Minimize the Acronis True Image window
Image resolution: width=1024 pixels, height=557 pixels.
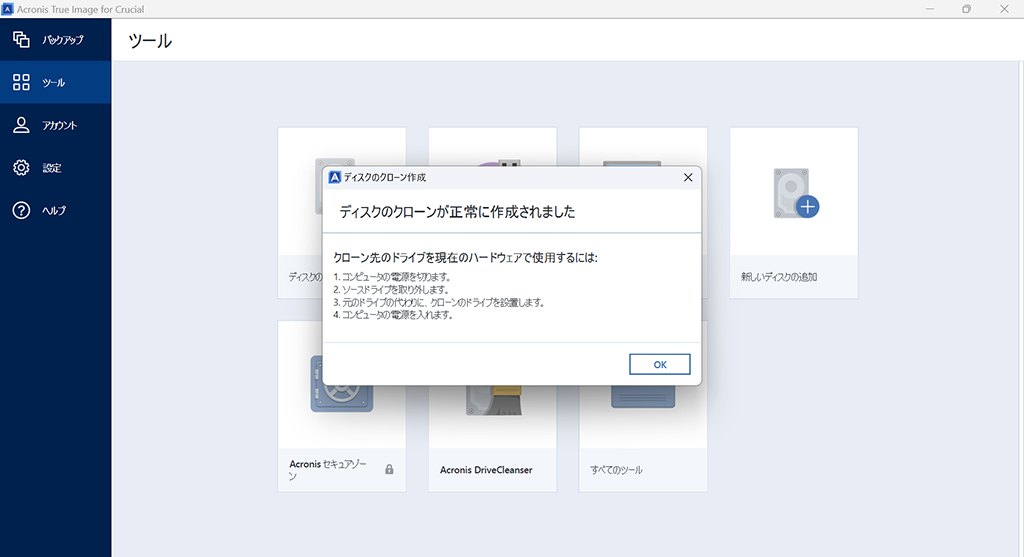(929, 9)
